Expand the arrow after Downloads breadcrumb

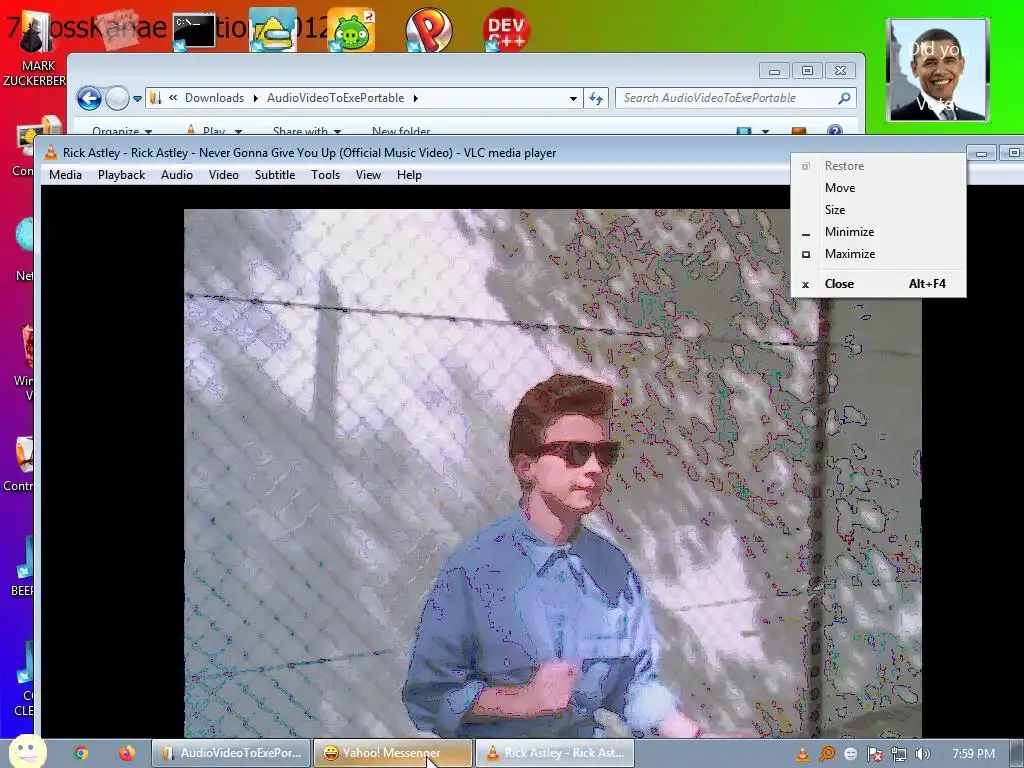click(255, 99)
